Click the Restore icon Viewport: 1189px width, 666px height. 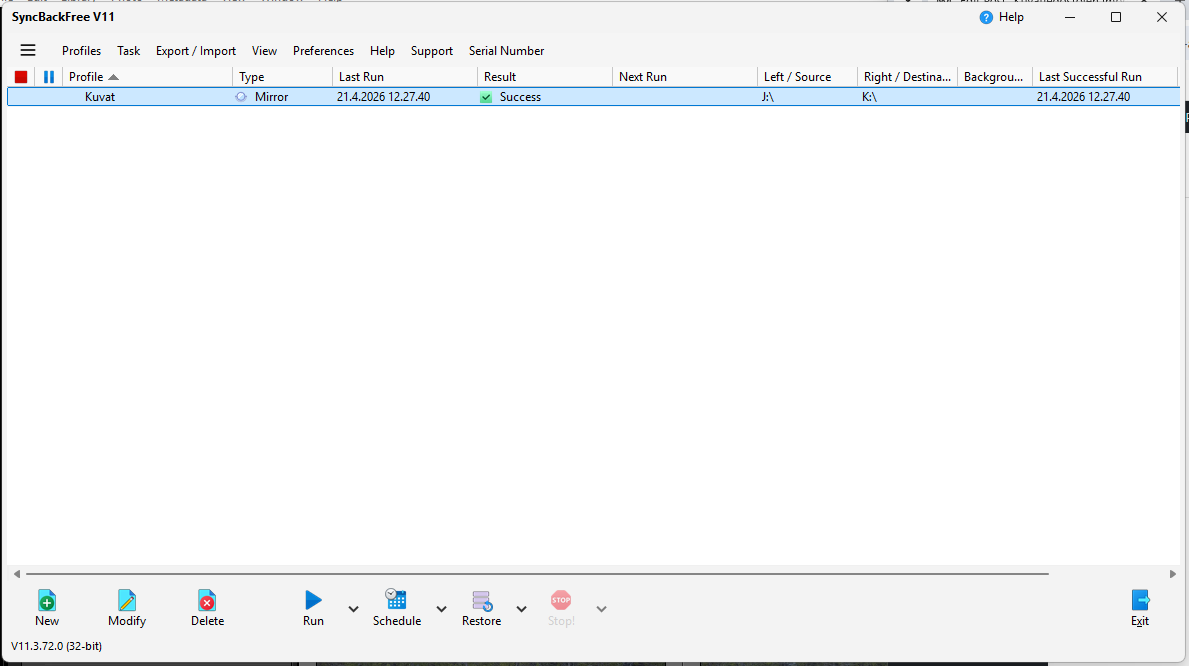[481, 600]
